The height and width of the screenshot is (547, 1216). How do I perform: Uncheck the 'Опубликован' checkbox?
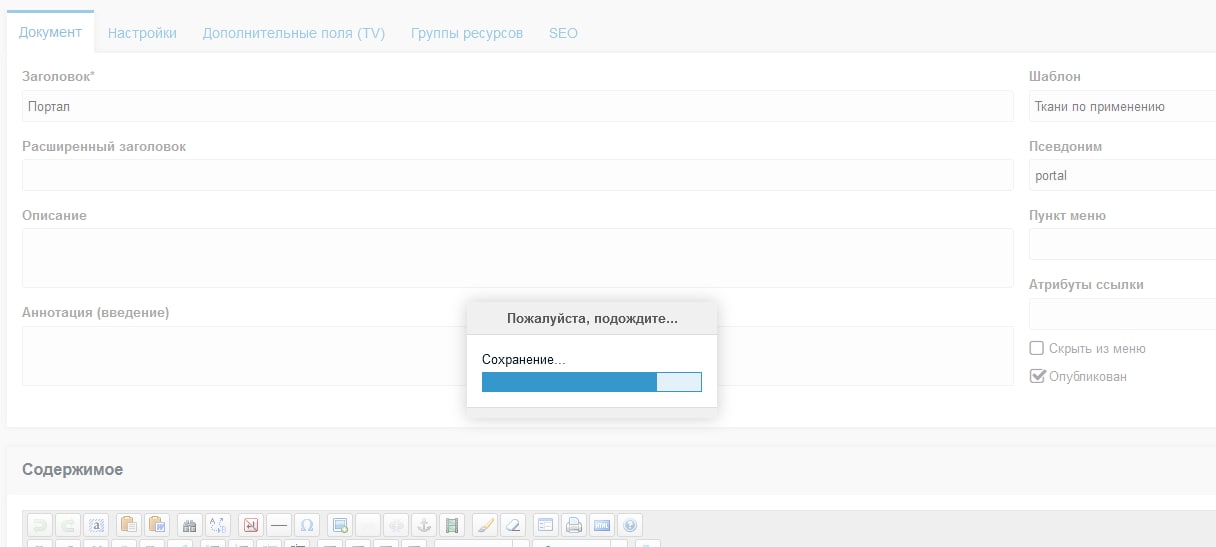point(1037,376)
